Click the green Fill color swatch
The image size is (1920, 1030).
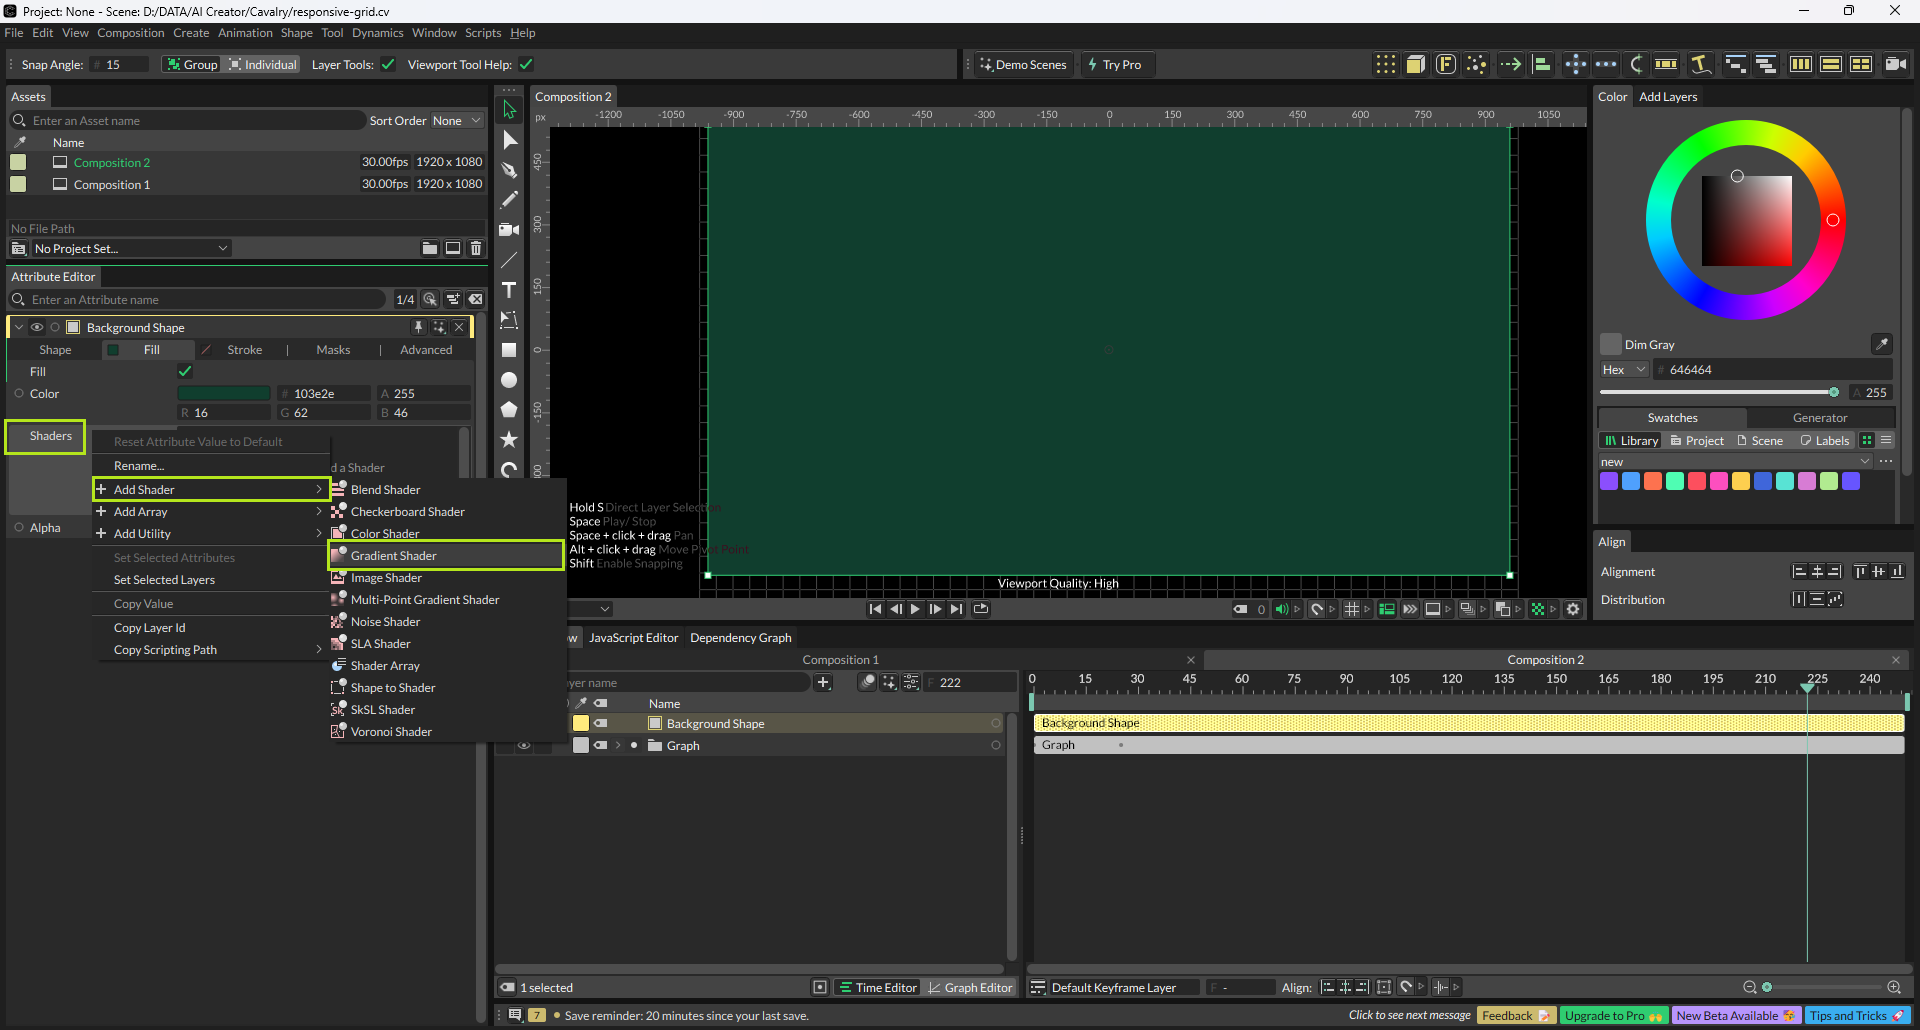pyautogui.click(x=224, y=394)
